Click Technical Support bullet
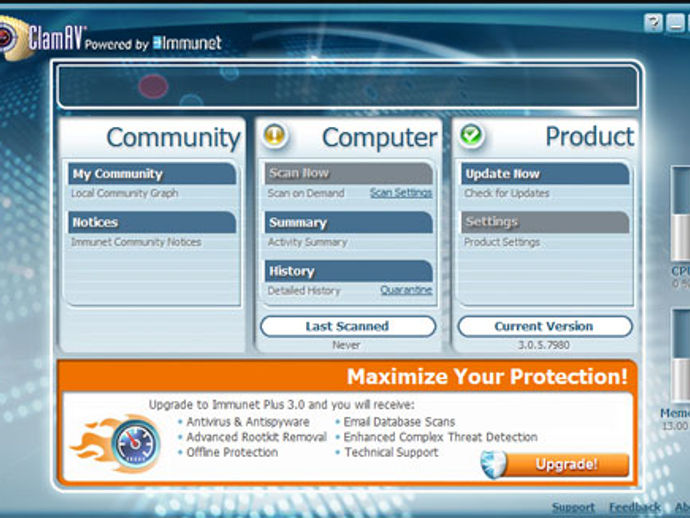The width and height of the screenshot is (690, 518). coord(391,452)
